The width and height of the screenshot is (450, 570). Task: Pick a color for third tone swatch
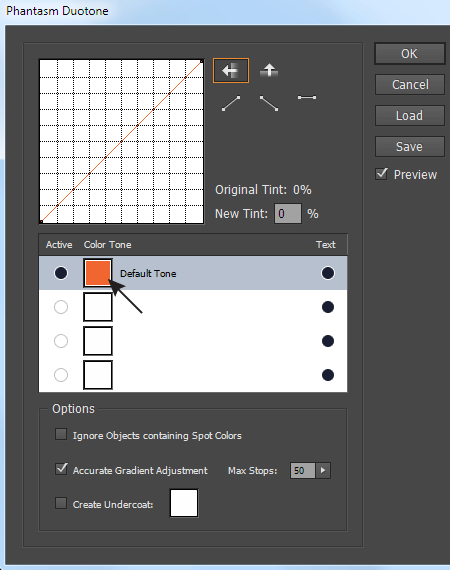click(x=98, y=341)
